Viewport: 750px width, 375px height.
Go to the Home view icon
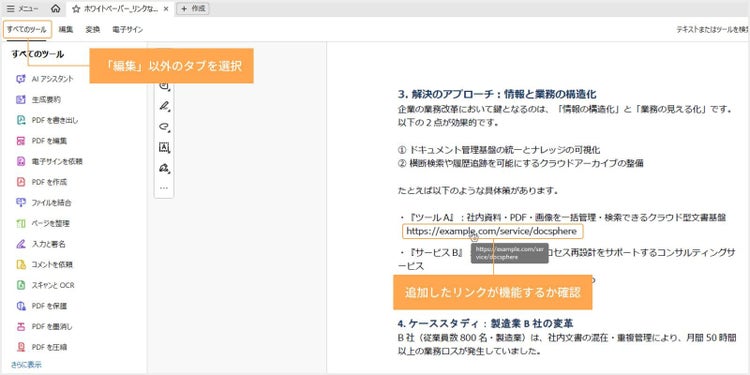(x=55, y=9)
